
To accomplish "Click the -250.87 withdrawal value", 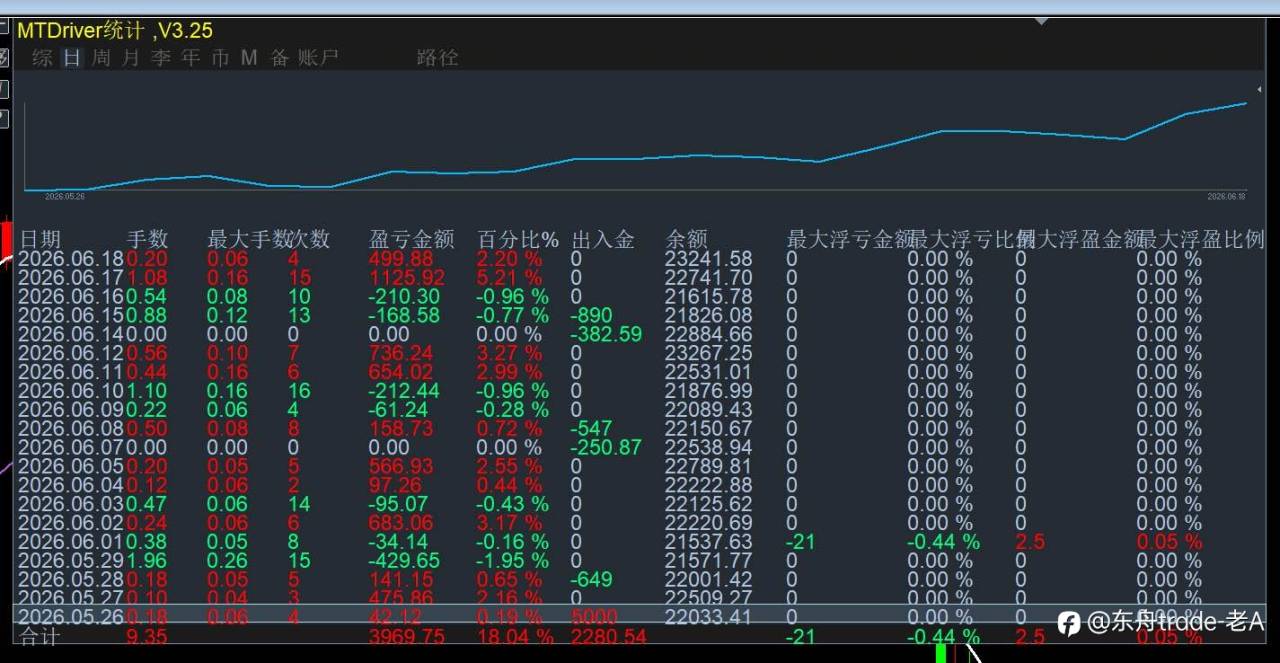I will (x=606, y=448).
